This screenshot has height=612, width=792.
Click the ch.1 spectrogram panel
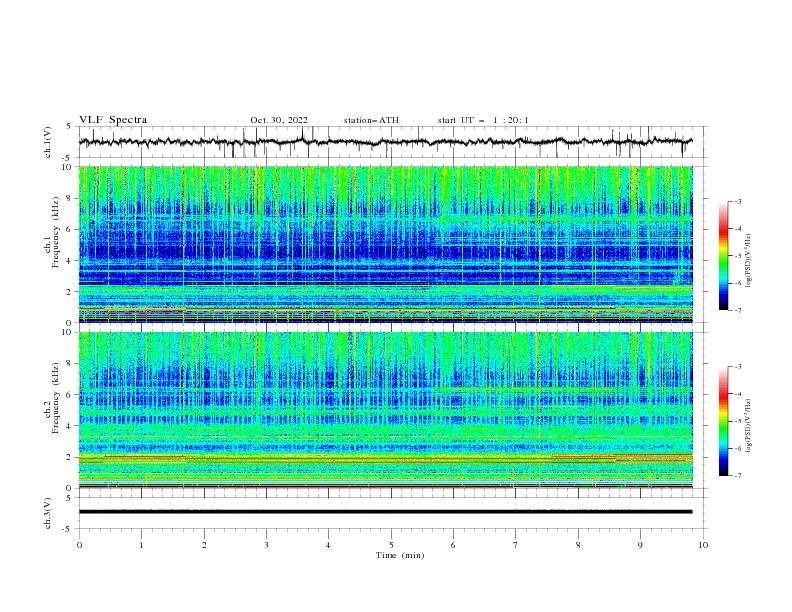pos(385,244)
